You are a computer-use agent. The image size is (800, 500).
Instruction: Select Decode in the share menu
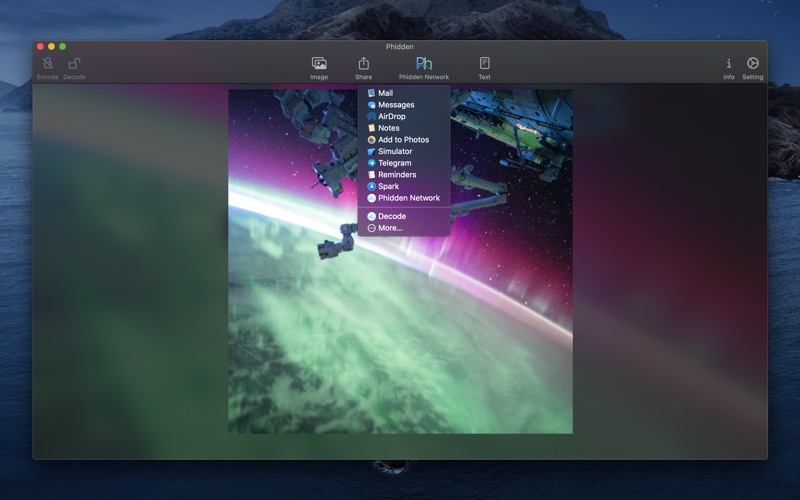pyautogui.click(x=404, y=216)
